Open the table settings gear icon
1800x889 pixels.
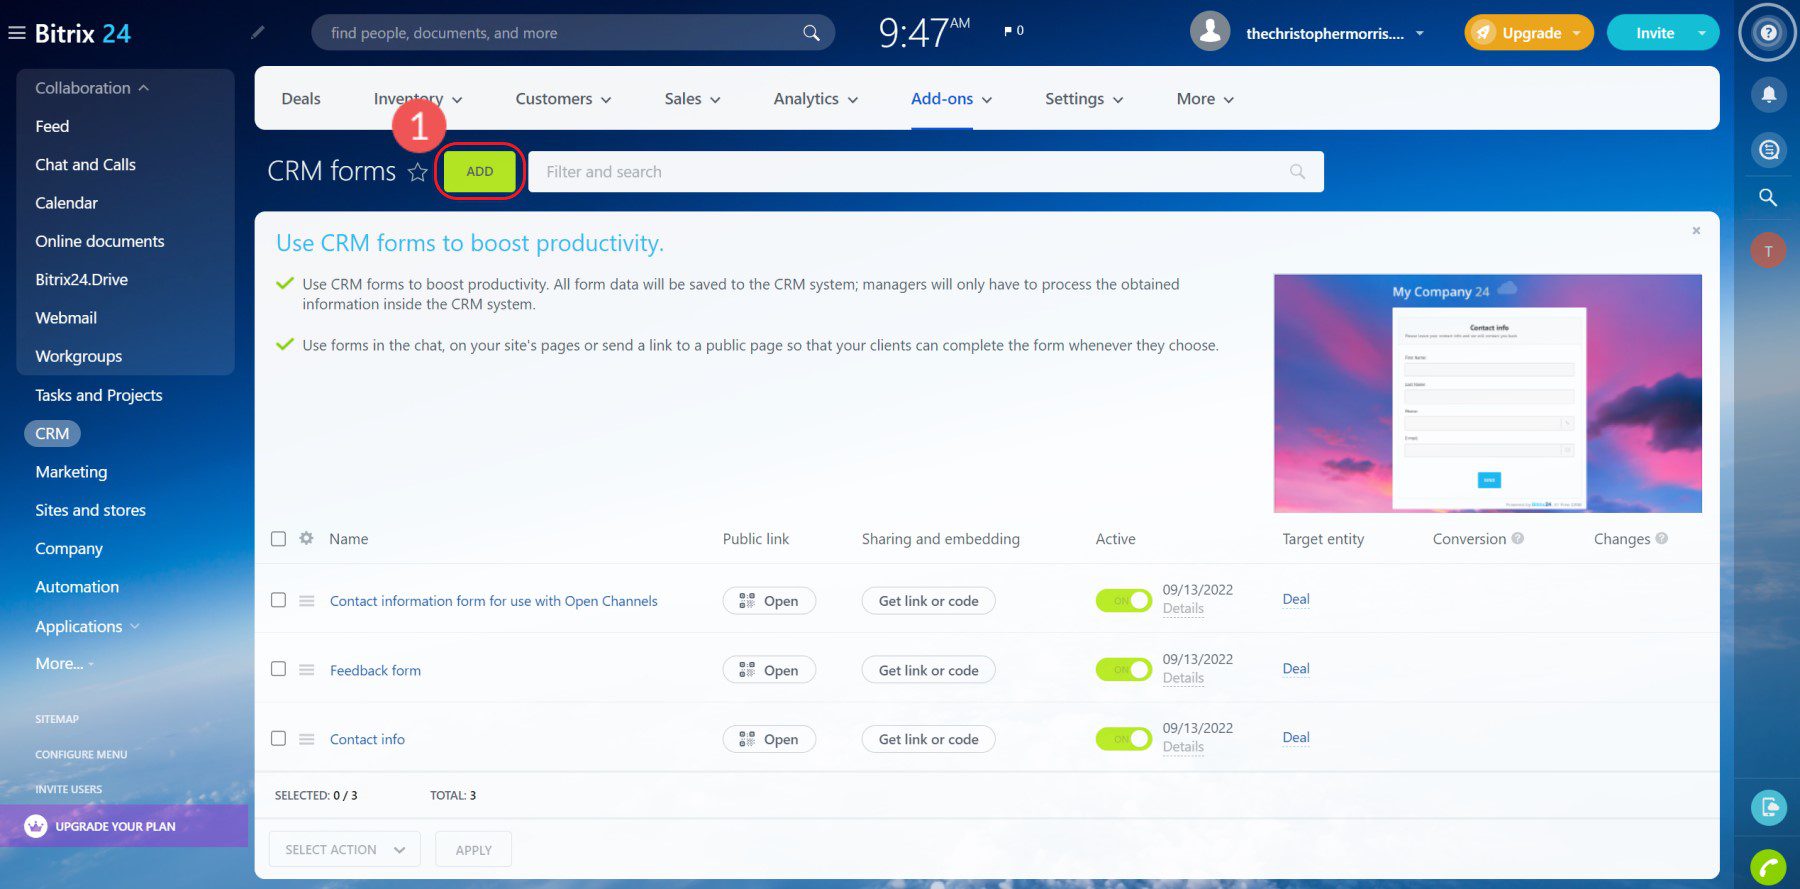(x=306, y=538)
